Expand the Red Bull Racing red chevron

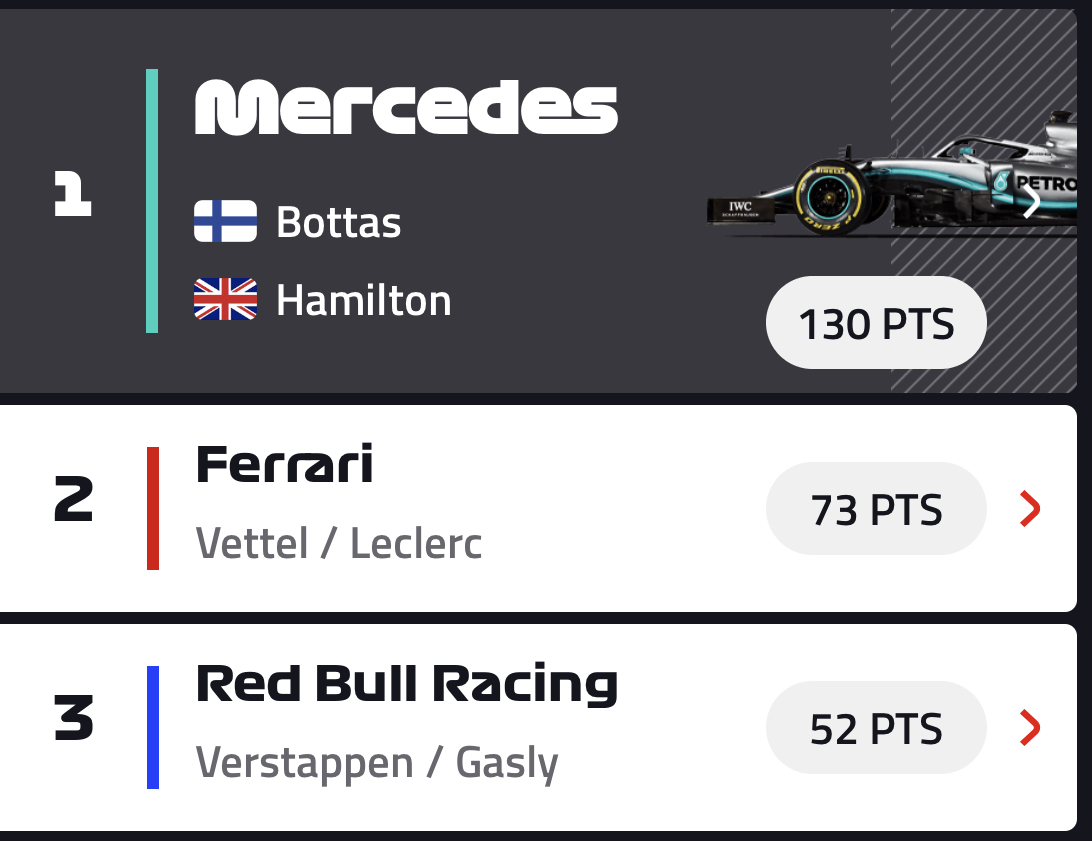pyautogui.click(x=1030, y=728)
